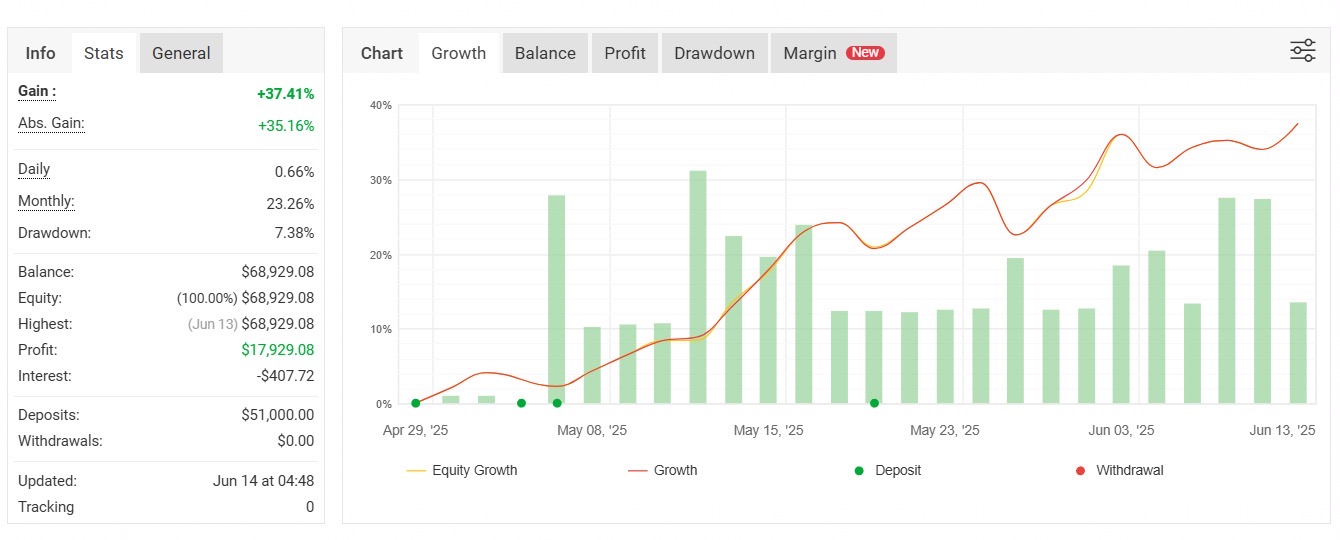Click the red New badge on Margin
1340x540 pixels.
(x=865, y=53)
